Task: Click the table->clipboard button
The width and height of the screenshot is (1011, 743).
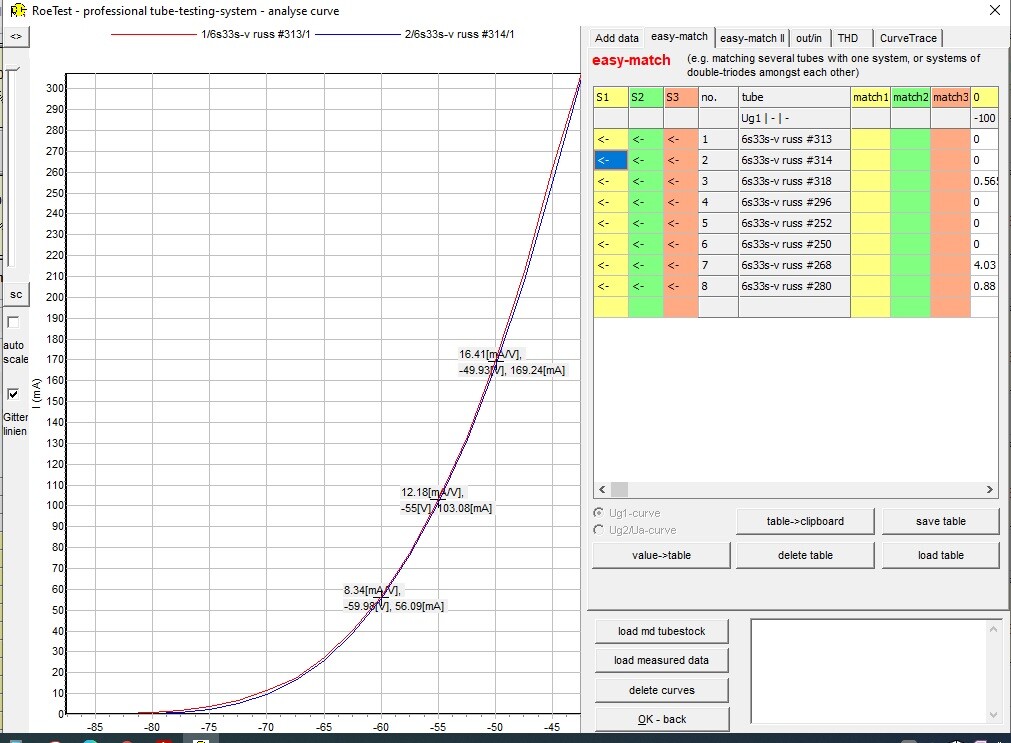Action: point(805,521)
